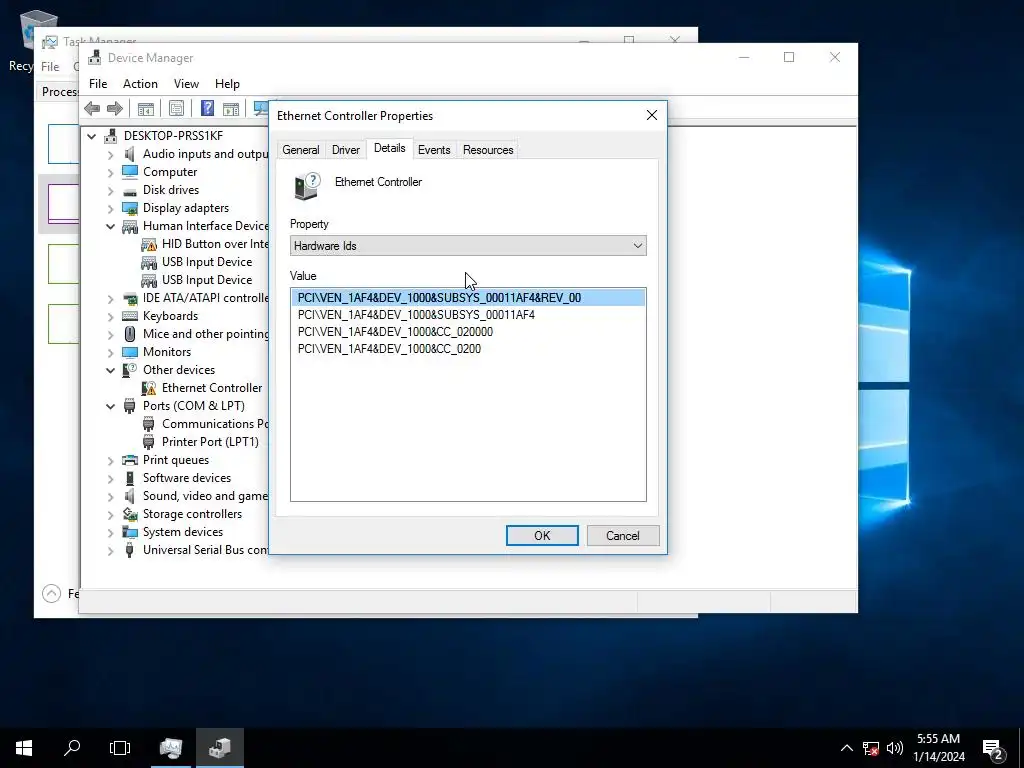This screenshot has height=768, width=1024.
Task: Select Communications Port tree item
Action: click(215, 424)
